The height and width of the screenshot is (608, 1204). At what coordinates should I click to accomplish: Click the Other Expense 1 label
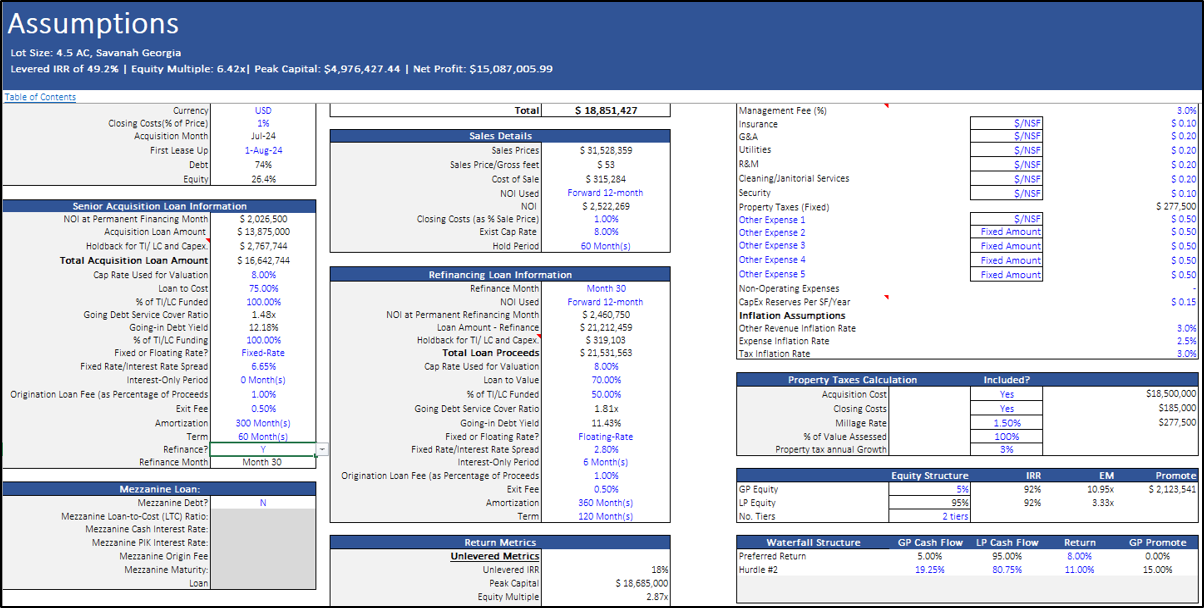tap(771, 219)
